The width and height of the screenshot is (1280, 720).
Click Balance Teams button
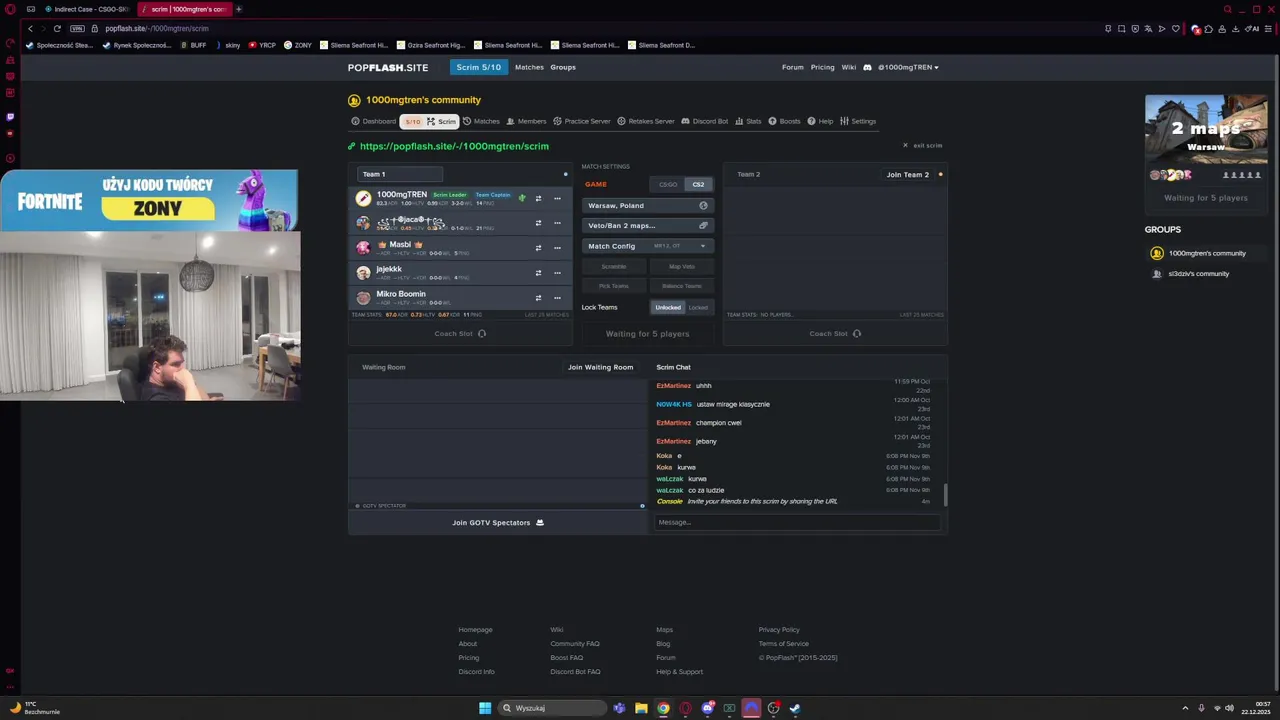[681, 286]
